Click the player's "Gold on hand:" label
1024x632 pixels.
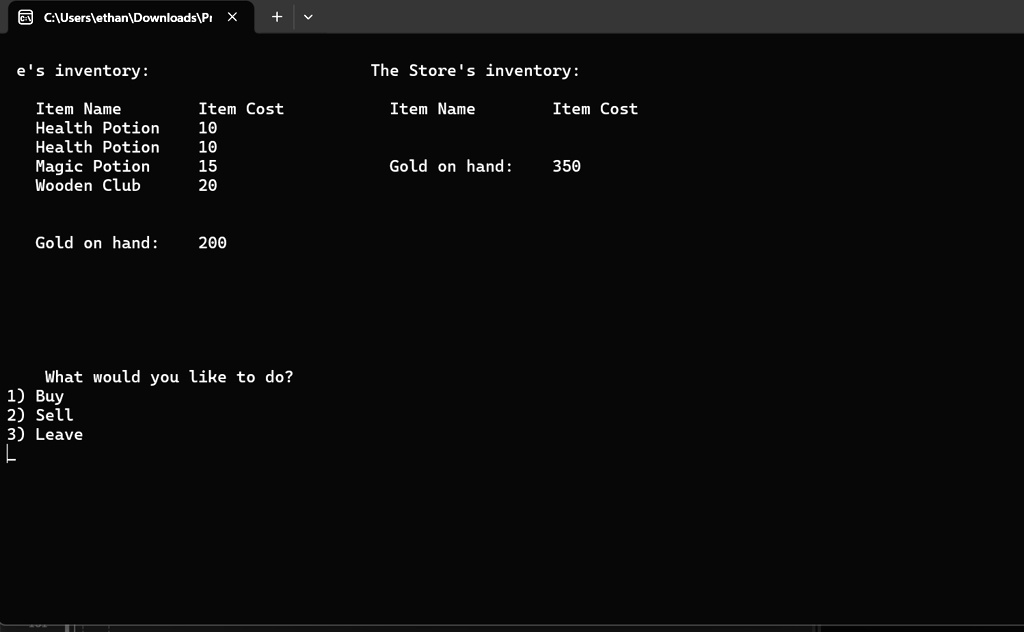[x=97, y=243]
